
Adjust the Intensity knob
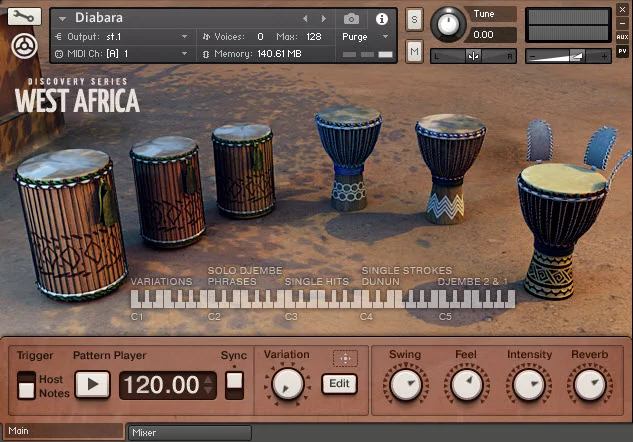pyautogui.click(x=528, y=385)
